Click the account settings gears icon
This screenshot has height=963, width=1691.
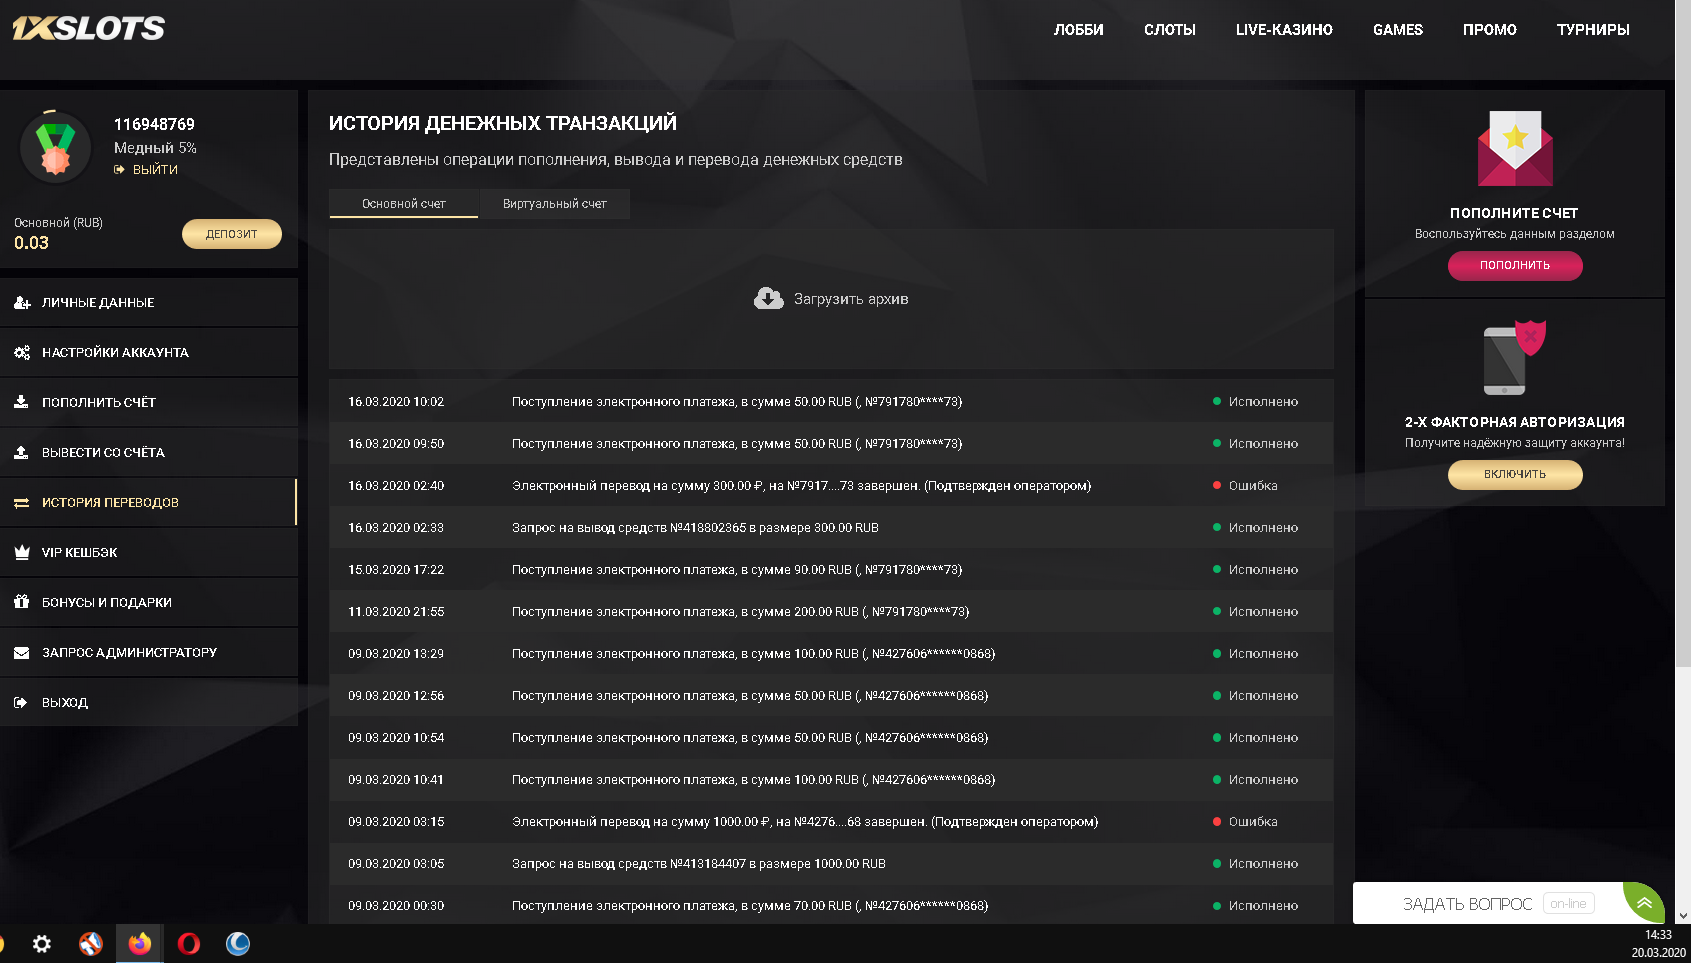pos(22,353)
